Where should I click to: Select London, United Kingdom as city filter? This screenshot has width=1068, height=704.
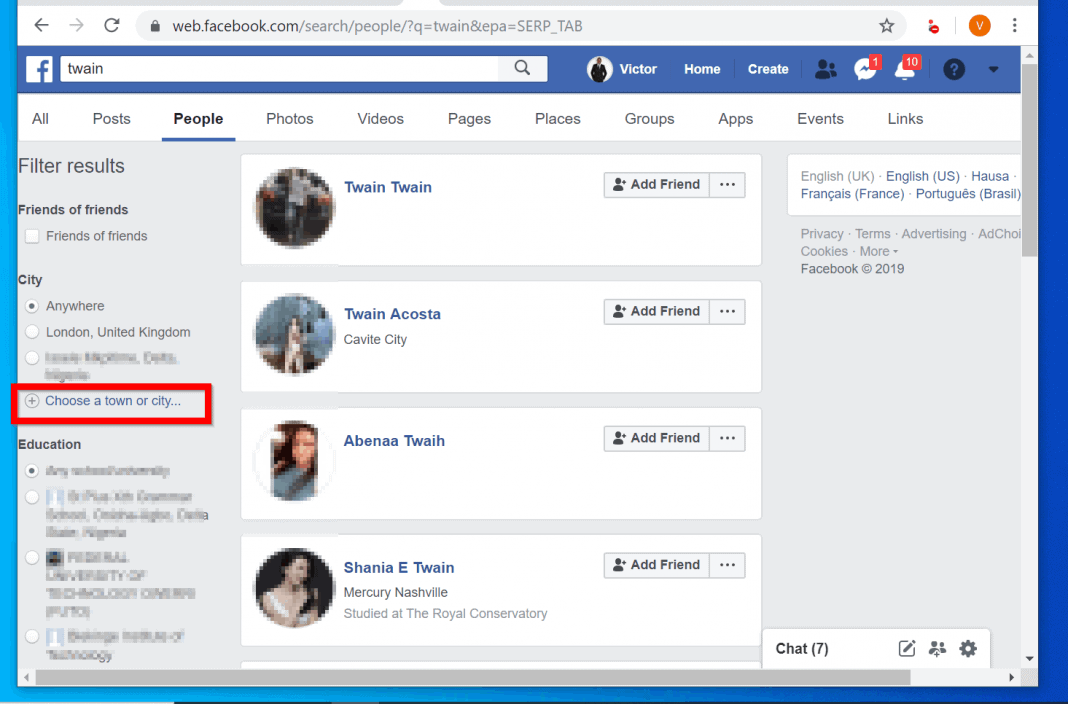31,332
